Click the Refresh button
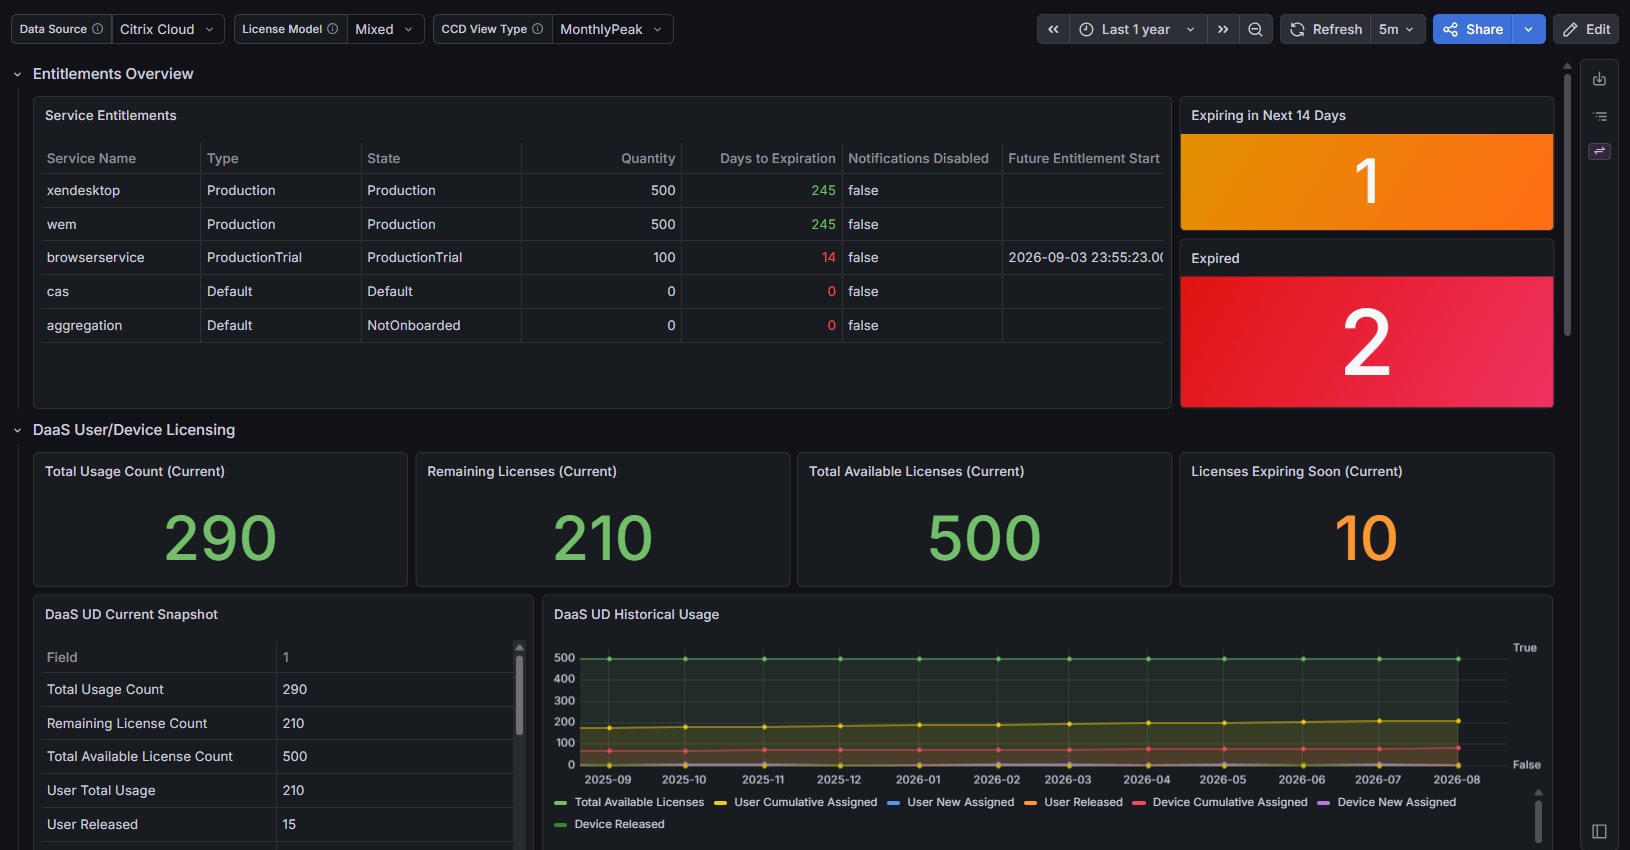Image resolution: width=1630 pixels, height=850 pixels. 1326,29
